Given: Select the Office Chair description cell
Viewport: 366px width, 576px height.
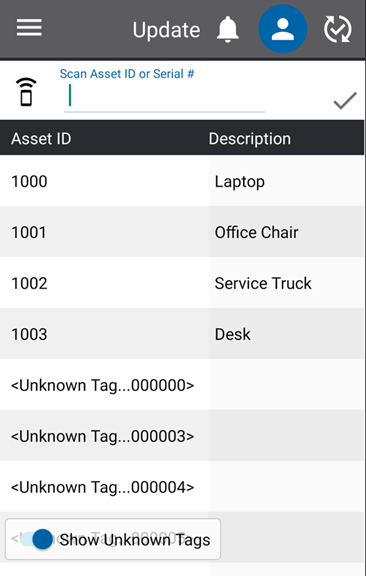Looking at the screenshot, I should coord(286,232).
